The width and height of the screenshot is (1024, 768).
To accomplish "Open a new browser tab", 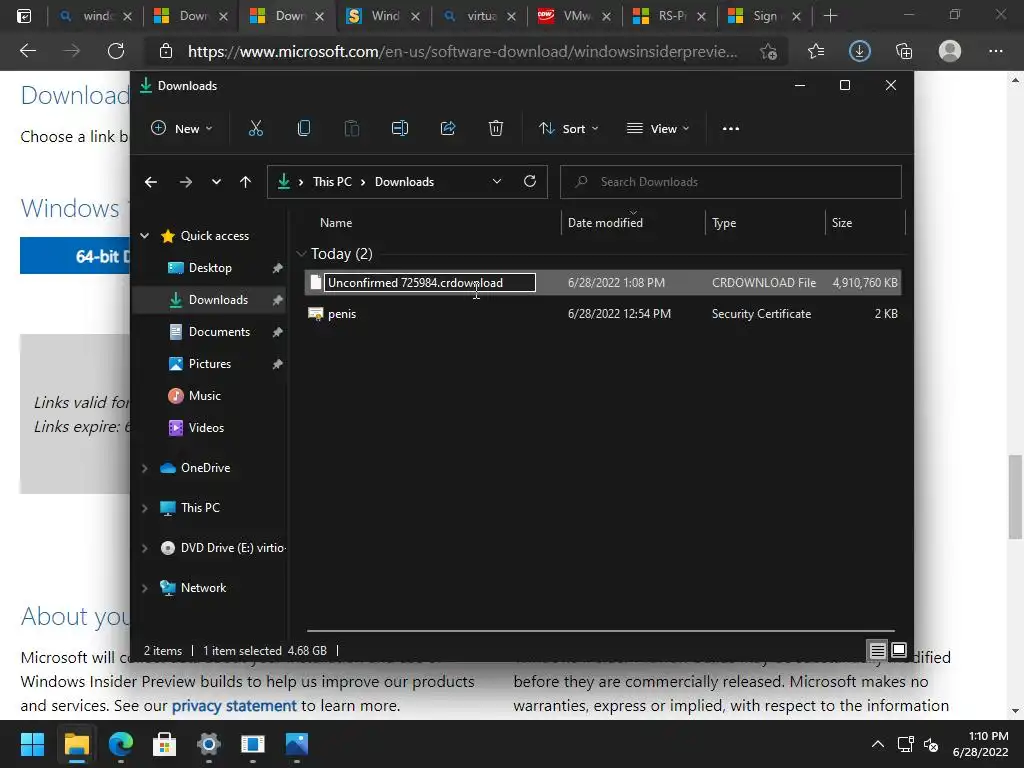I will (830, 16).
